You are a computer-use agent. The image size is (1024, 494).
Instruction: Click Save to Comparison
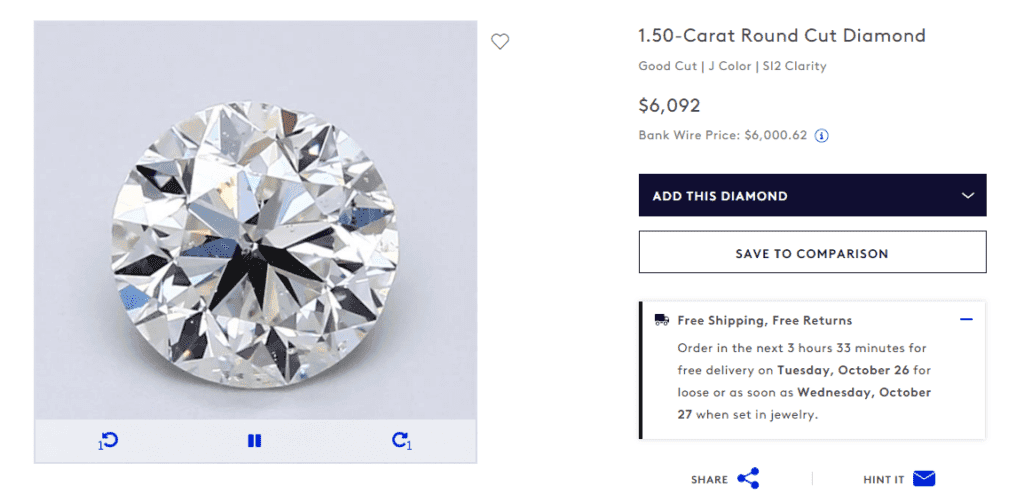click(812, 253)
